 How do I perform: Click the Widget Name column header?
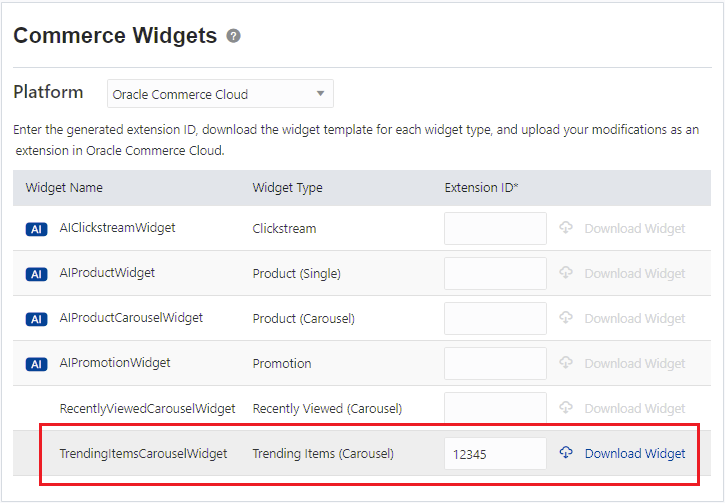pos(64,188)
